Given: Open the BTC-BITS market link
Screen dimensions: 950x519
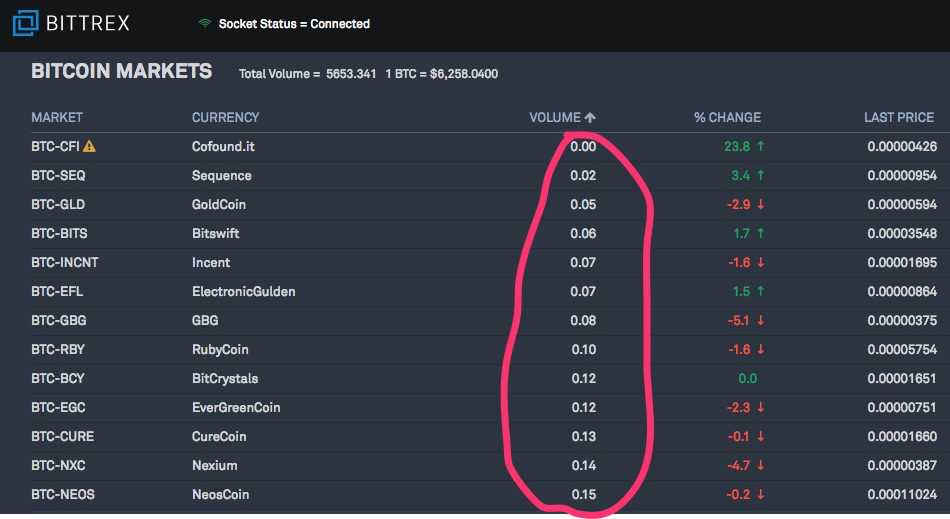Looking at the screenshot, I should (x=59, y=233).
